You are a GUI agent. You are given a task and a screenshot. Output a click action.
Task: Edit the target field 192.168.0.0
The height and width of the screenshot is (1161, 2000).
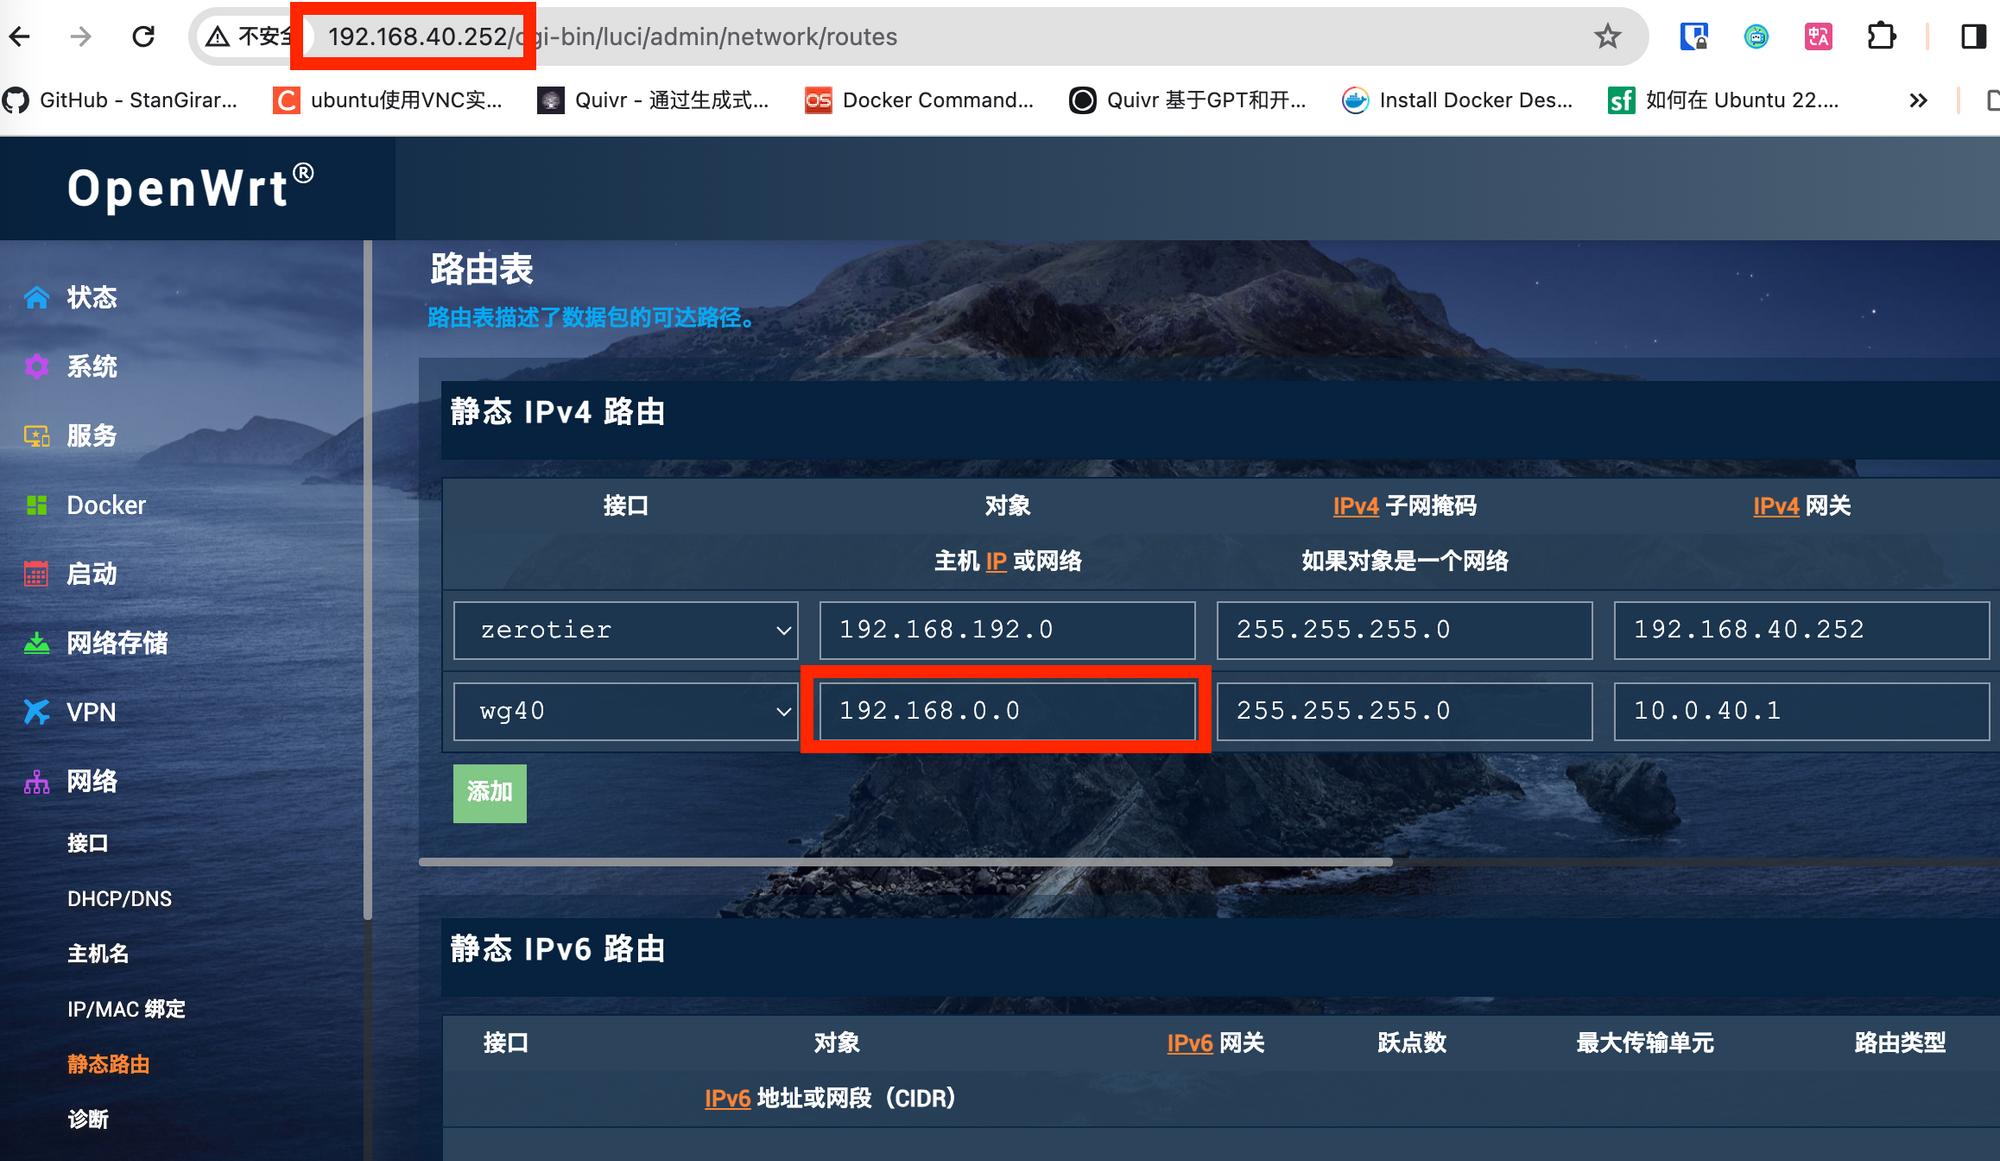[1007, 711]
